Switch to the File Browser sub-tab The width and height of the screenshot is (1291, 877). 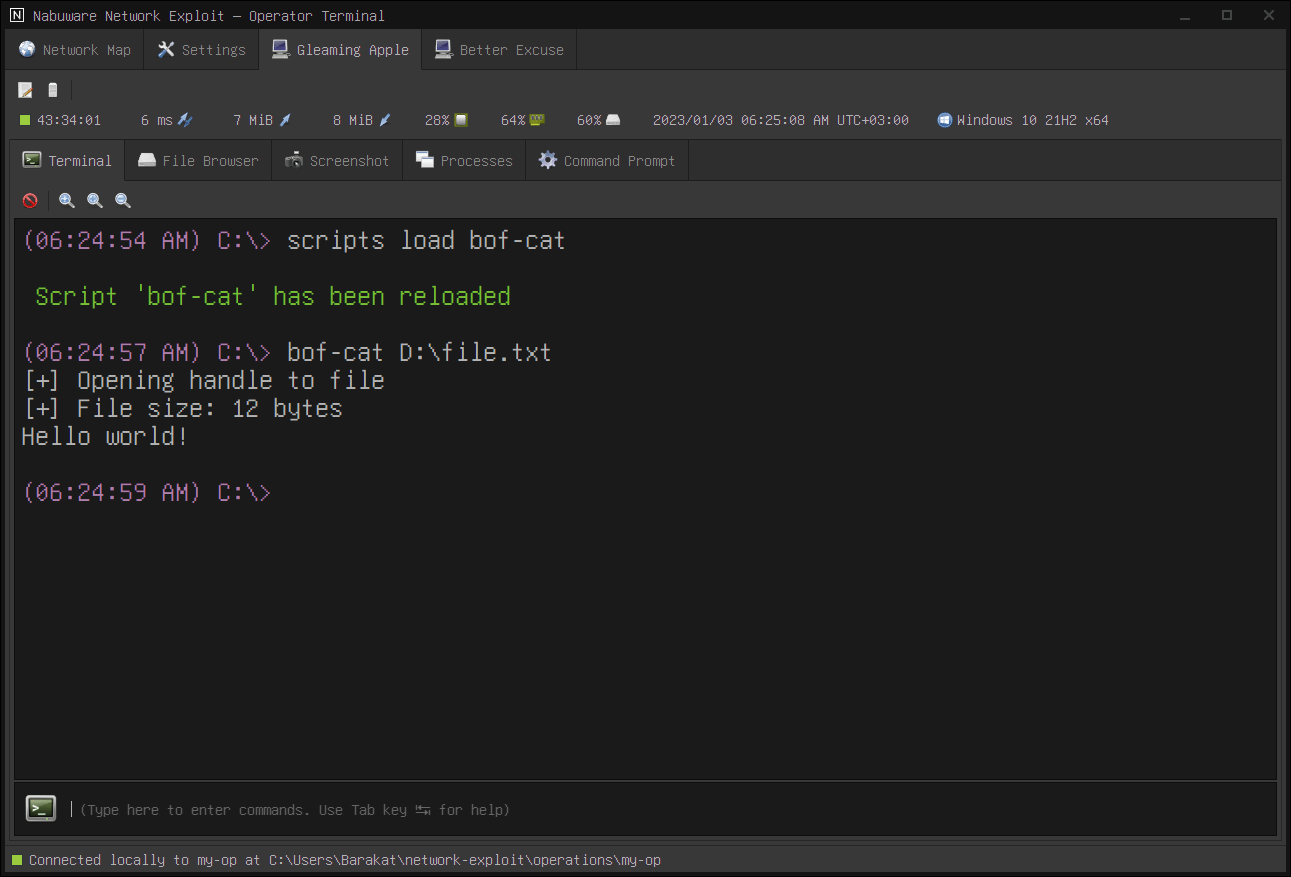tap(198, 161)
